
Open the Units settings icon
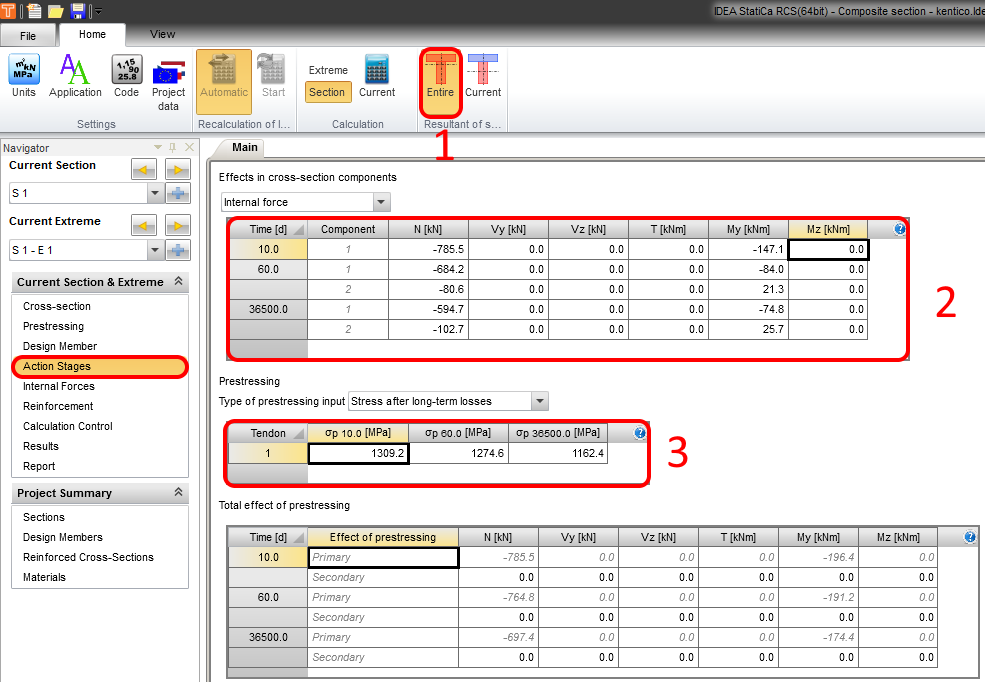pyautogui.click(x=24, y=77)
